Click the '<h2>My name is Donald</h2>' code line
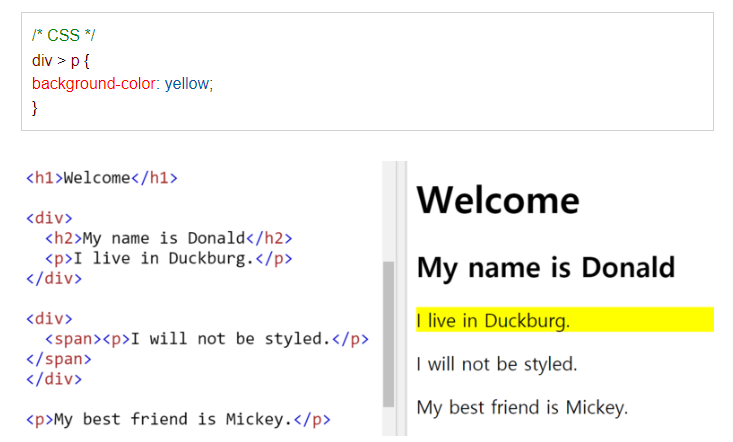 168,238
